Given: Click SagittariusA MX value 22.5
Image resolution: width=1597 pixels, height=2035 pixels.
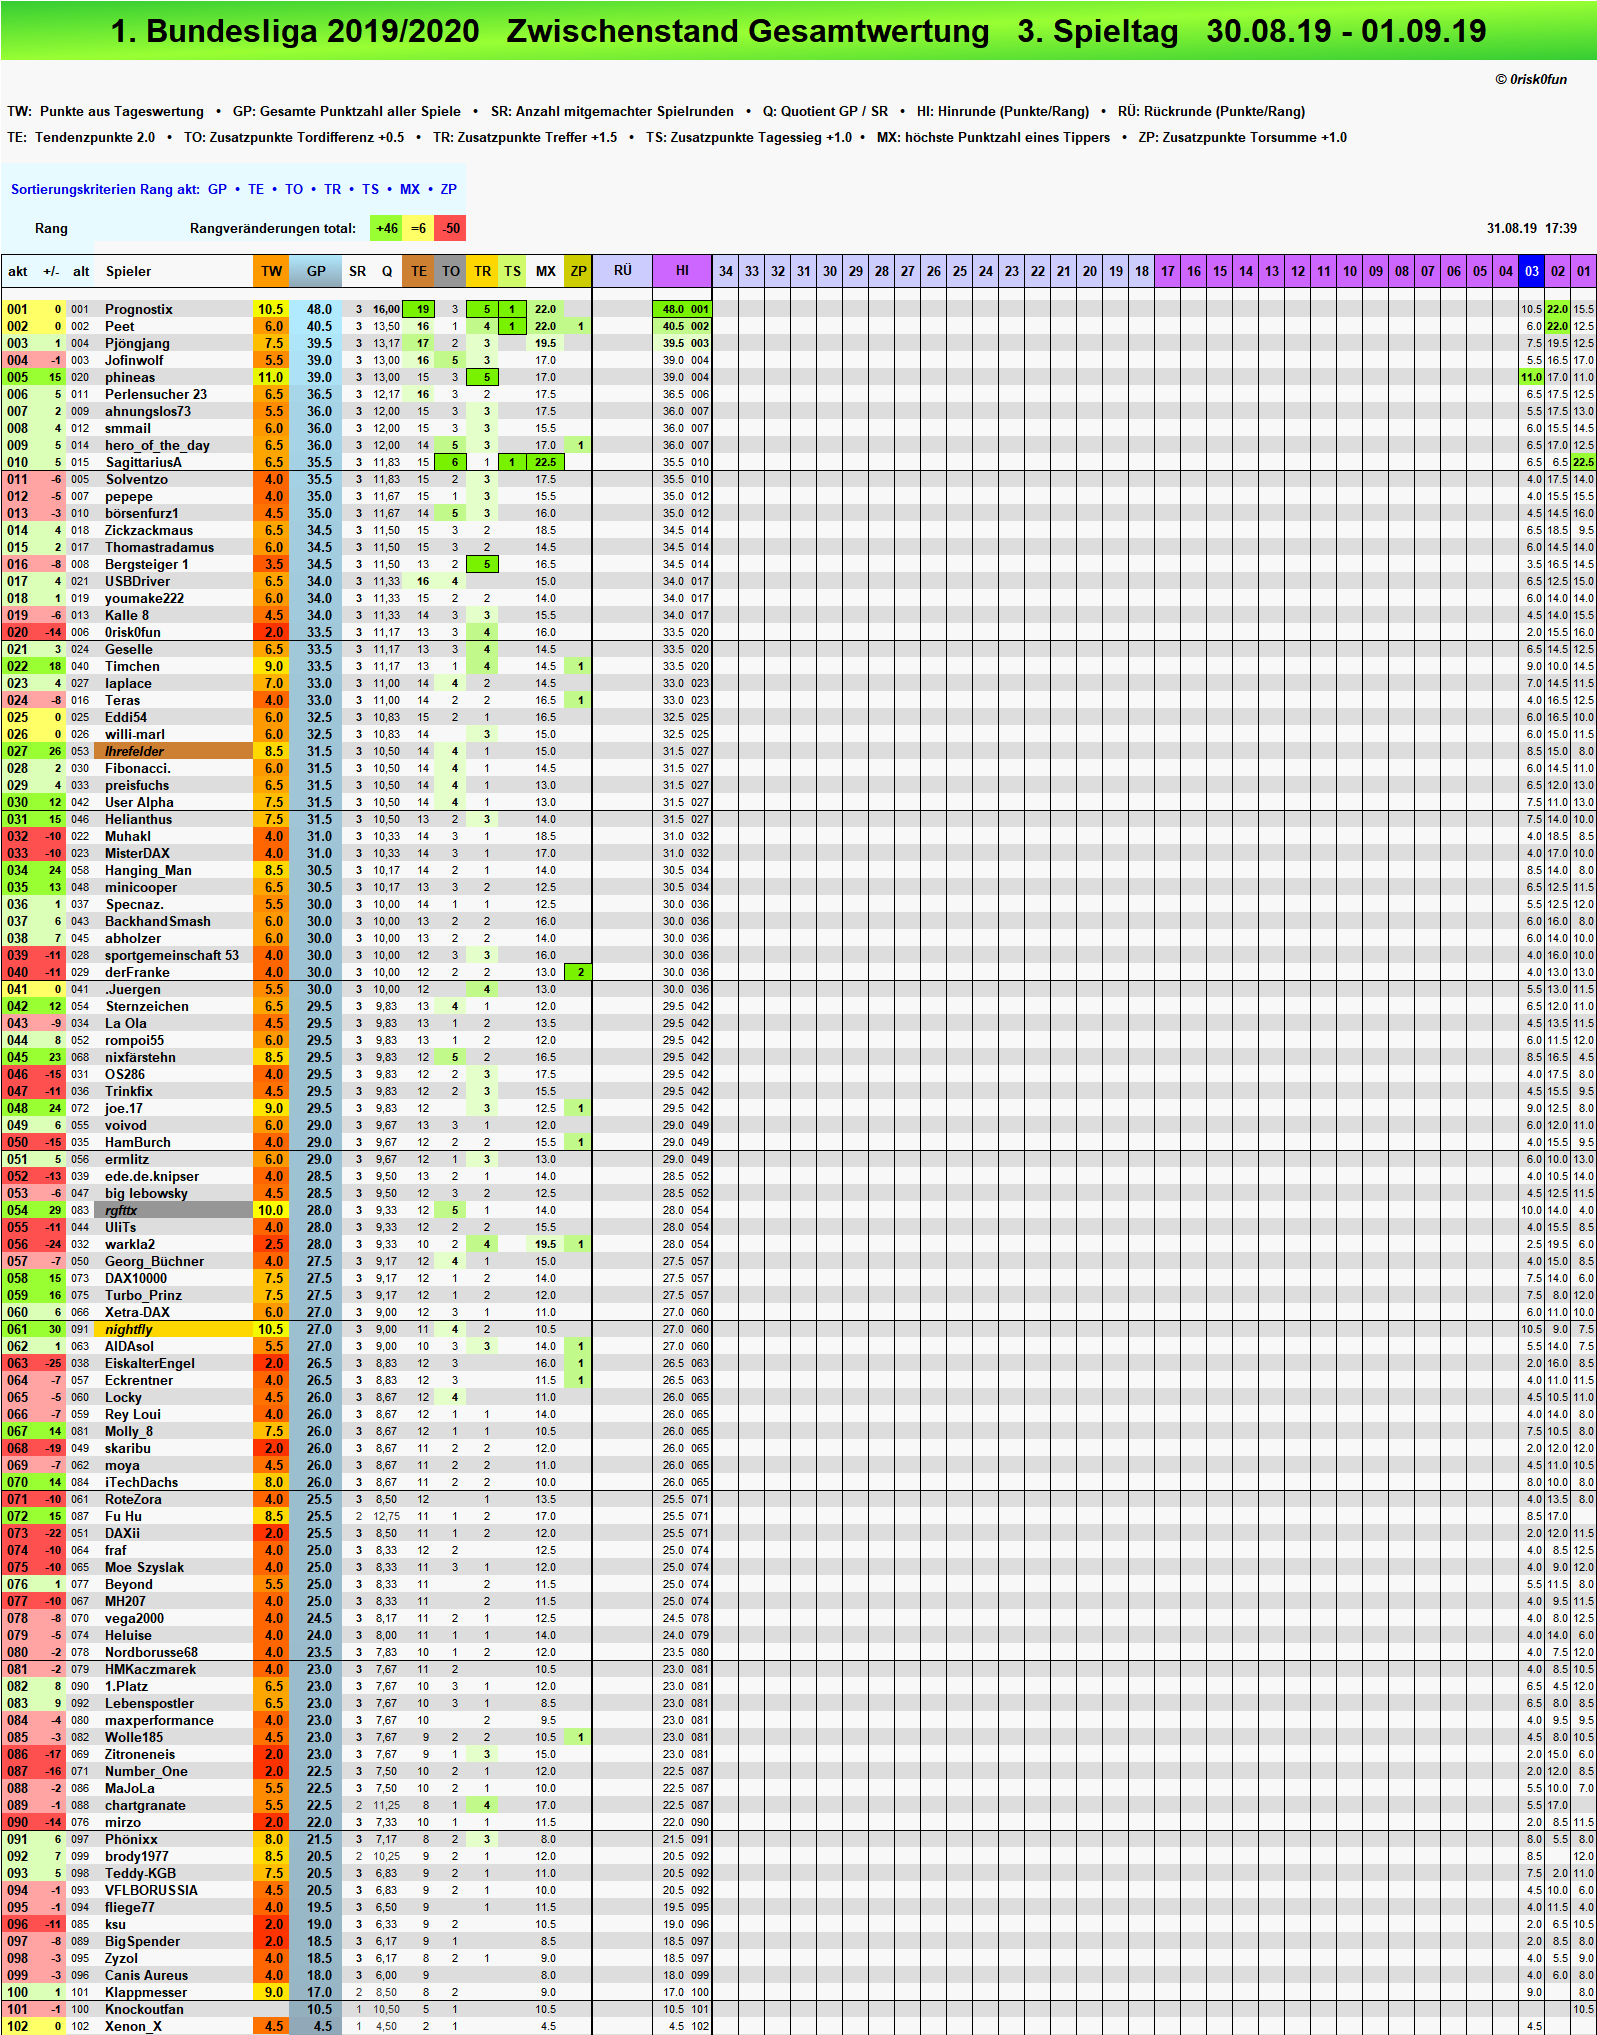Looking at the screenshot, I should tap(545, 462).
